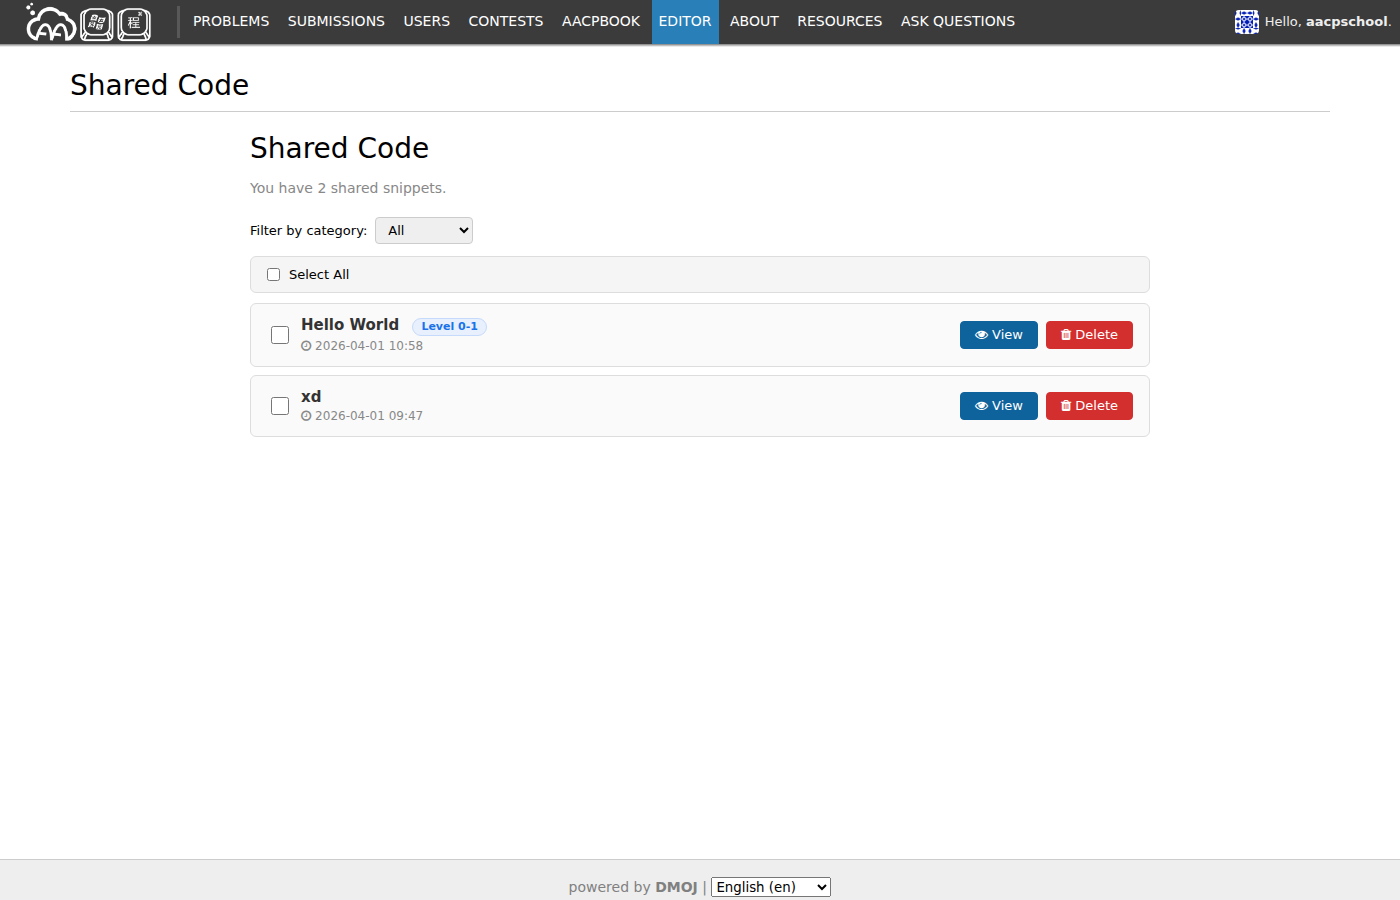
Task: Open the Filter by category dropdown
Action: (x=423, y=231)
